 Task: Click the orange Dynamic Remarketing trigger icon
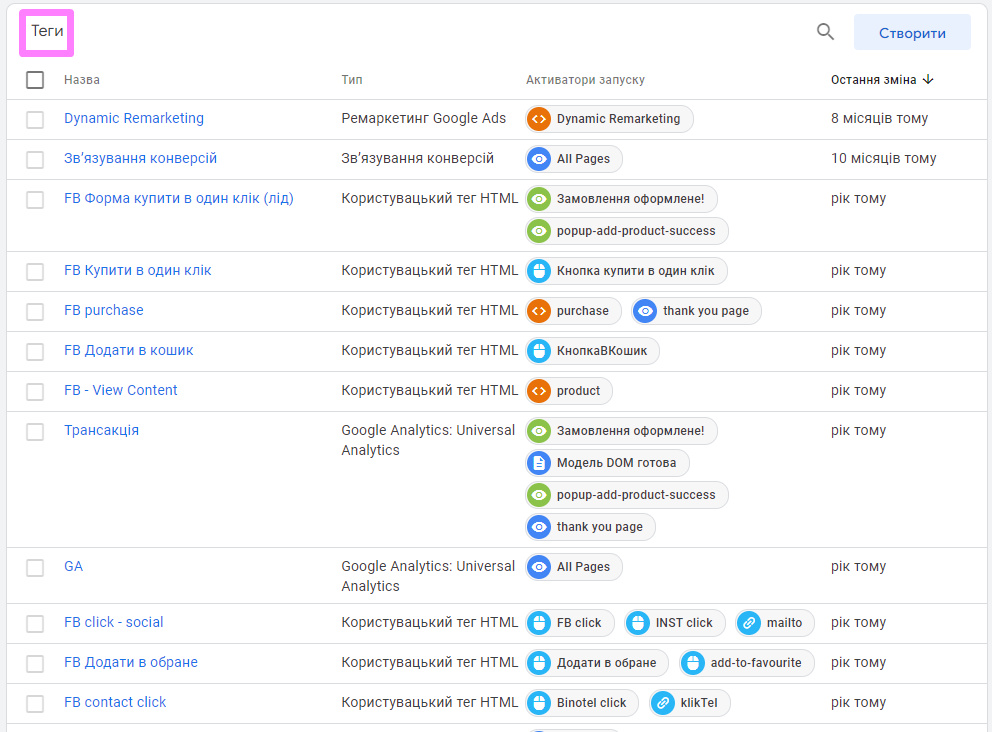tap(539, 119)
